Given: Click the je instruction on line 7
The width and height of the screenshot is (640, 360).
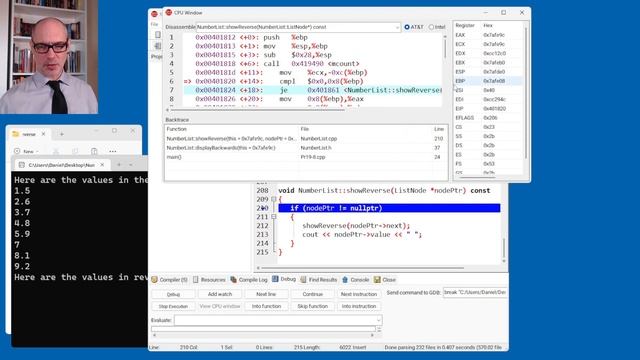Looking at the screenshot, I should tap(312, 90).
